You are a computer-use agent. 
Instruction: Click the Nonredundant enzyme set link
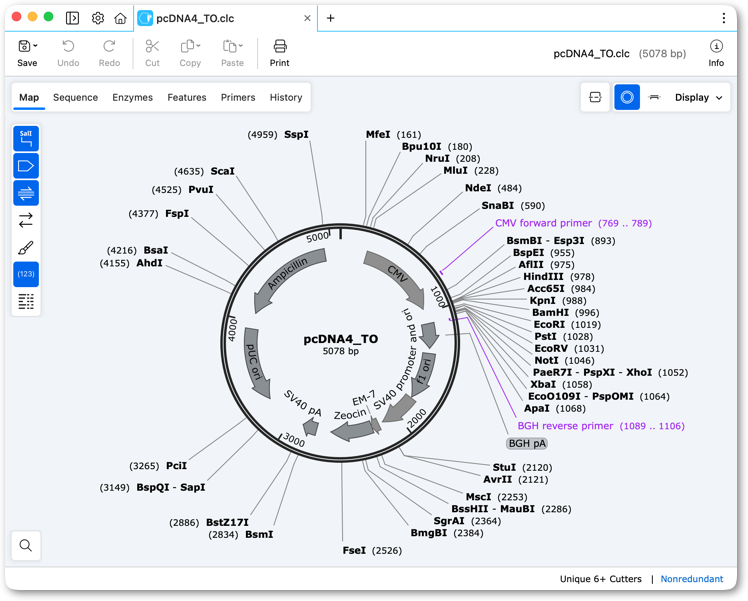[692, 579]
